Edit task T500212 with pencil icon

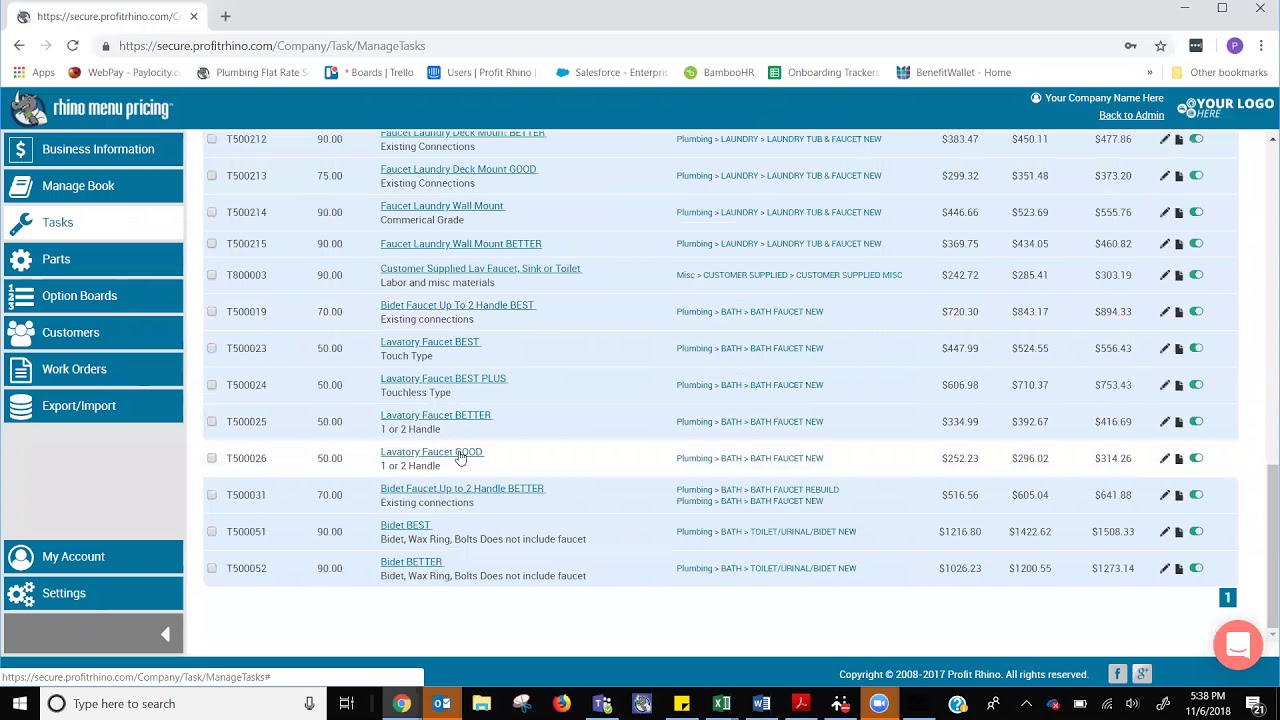1164,139
